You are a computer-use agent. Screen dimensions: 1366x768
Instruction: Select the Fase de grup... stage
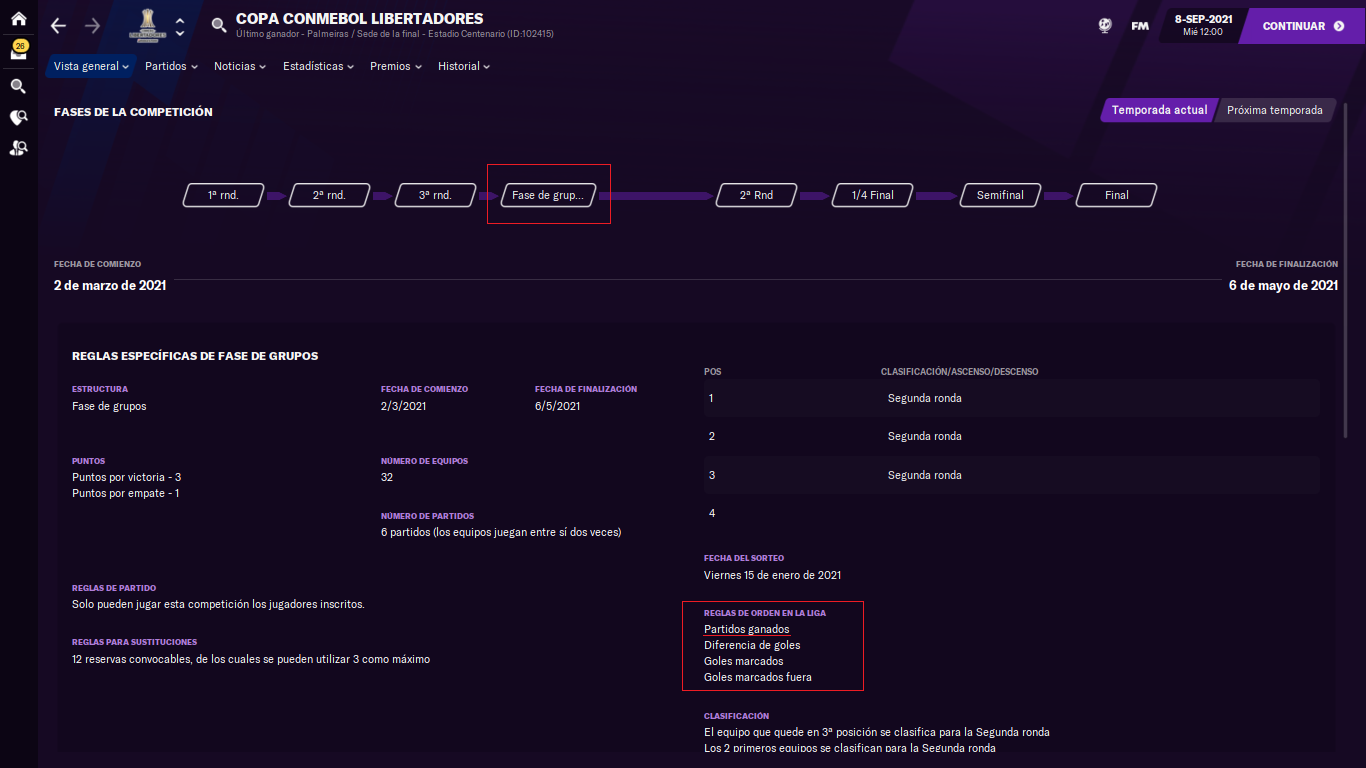coord(547,195)
